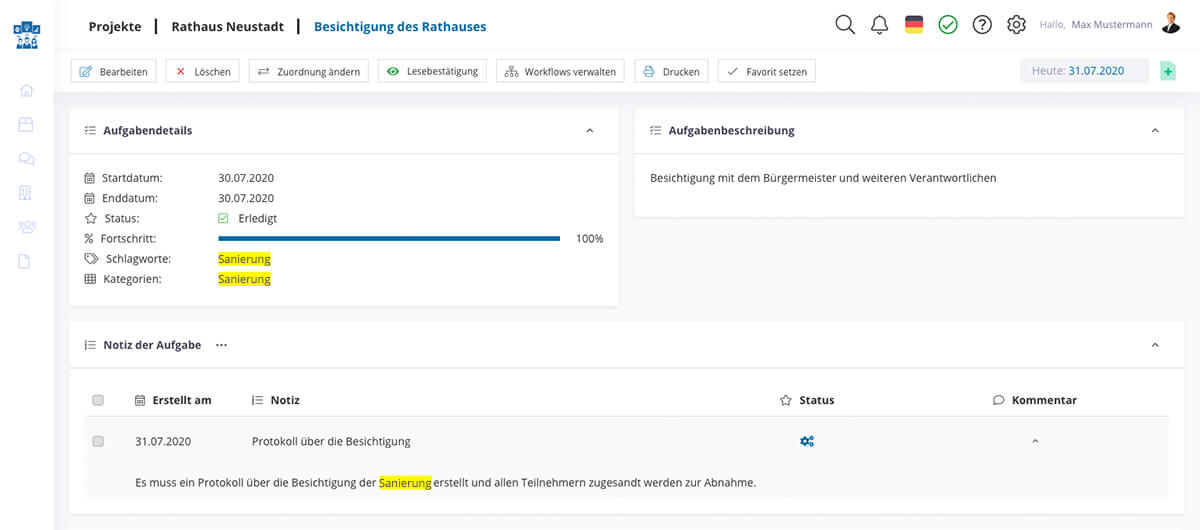The image size is (1200, 530).
Task: Click the notifications bell icon
Action: (x=879, y=25)
